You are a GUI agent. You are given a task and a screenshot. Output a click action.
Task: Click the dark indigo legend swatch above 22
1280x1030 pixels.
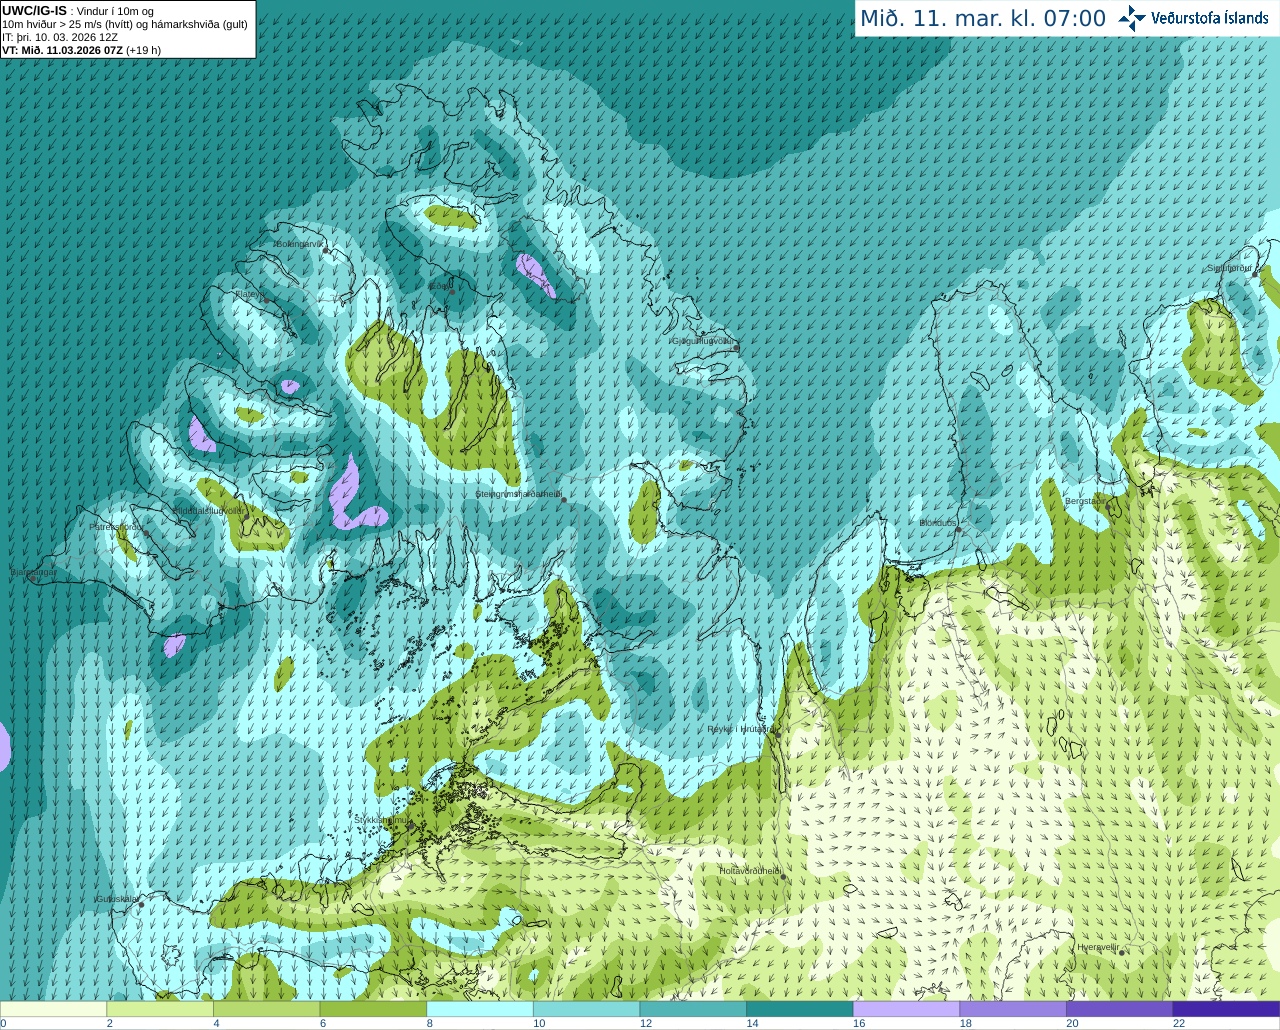(x=1227, y=1009)
